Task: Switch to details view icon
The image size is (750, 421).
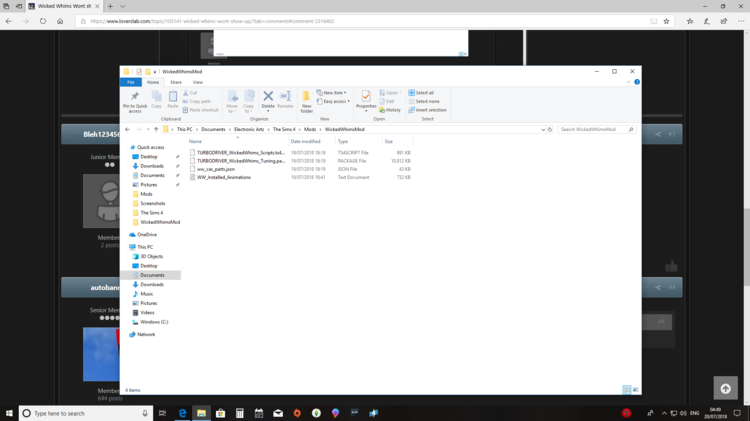Action: coord(627,390)
